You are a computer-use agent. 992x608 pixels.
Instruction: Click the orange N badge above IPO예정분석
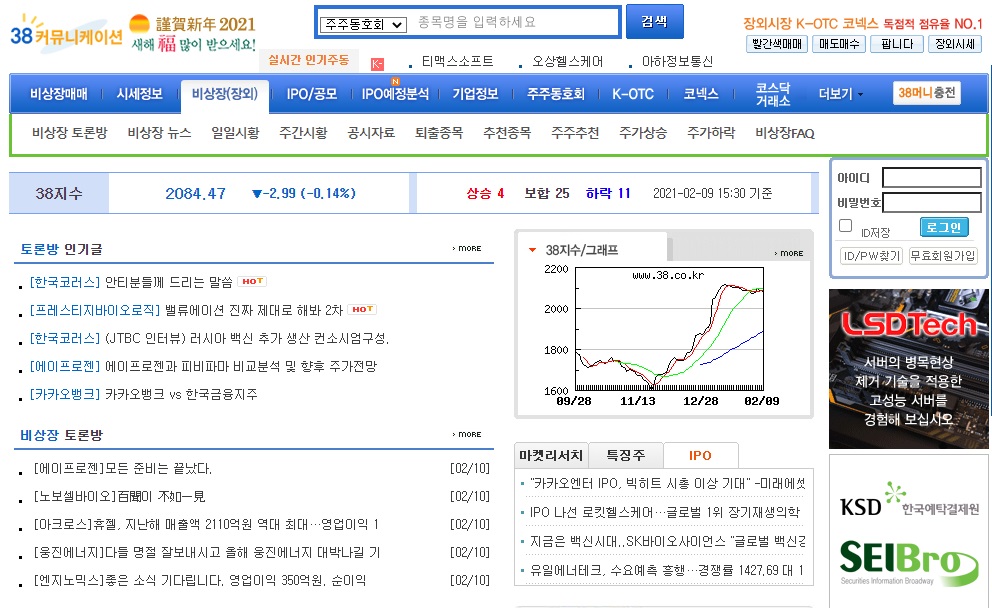pyautogui.click(x=395, y=81)
